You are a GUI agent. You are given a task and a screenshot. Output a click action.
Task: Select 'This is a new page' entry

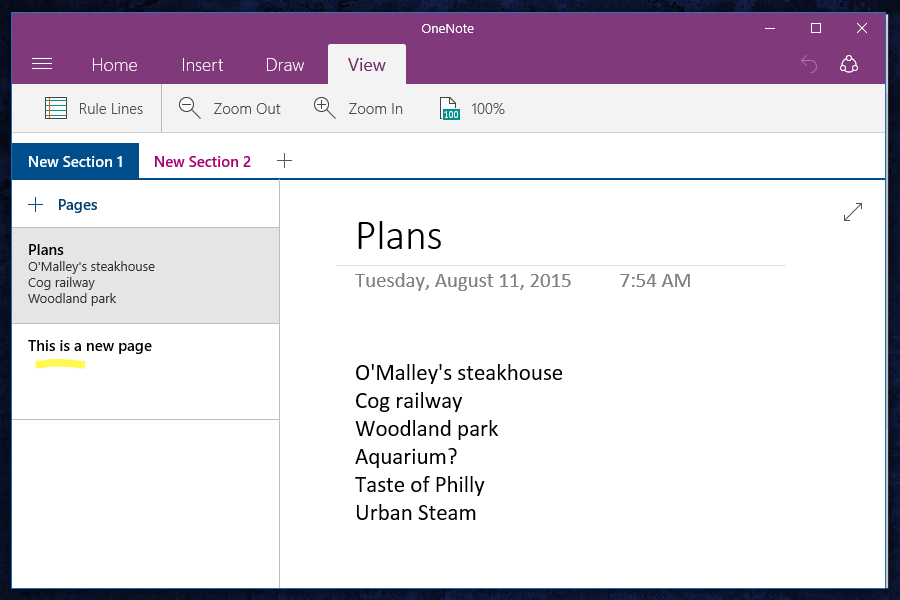pos(146,371)
